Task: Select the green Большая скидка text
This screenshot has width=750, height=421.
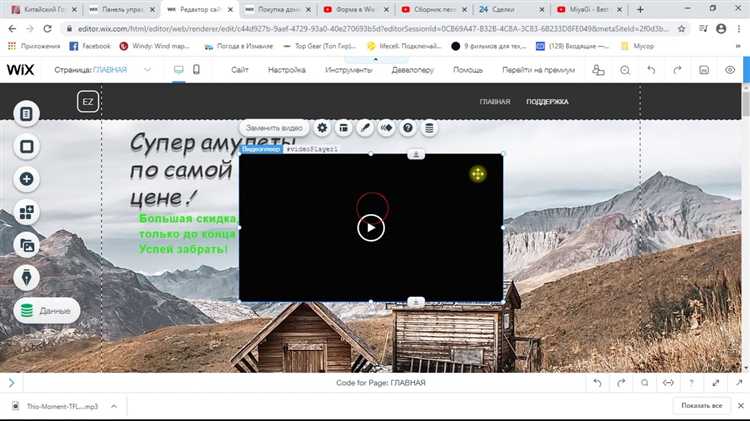Action: pyautogui.click(x=188, y=234)
